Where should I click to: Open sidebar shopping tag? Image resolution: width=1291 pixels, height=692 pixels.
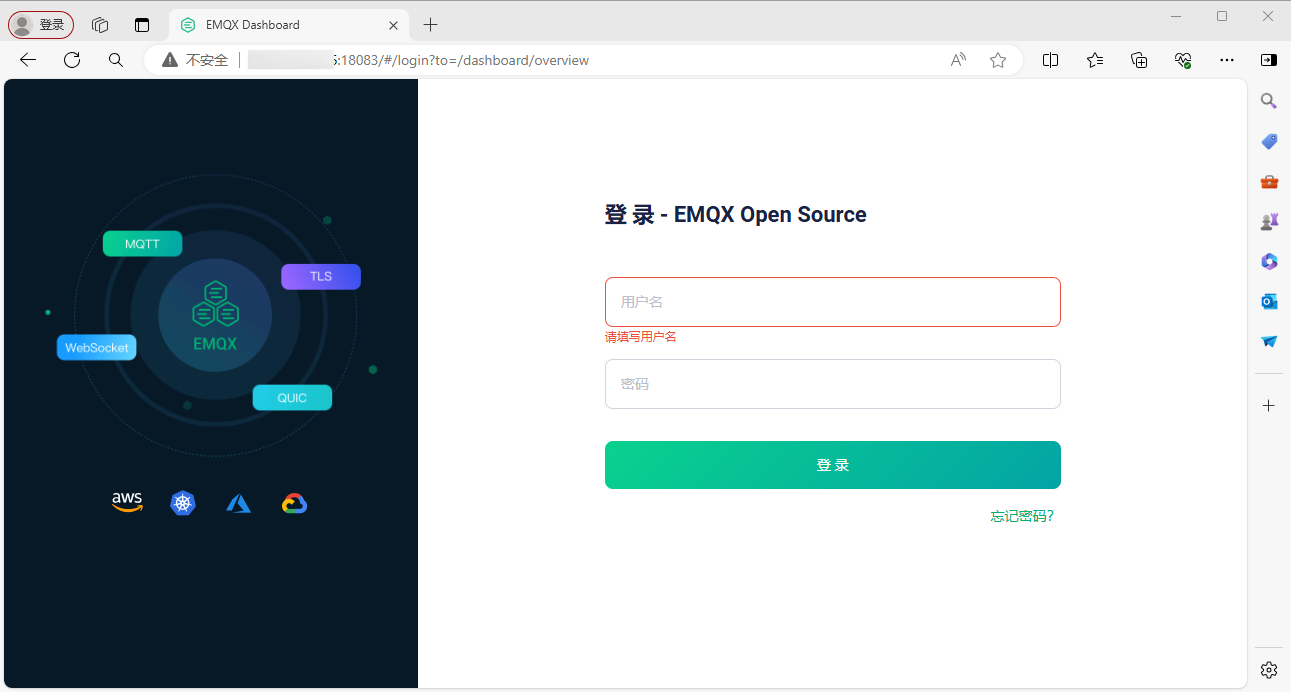[1269, 141]
